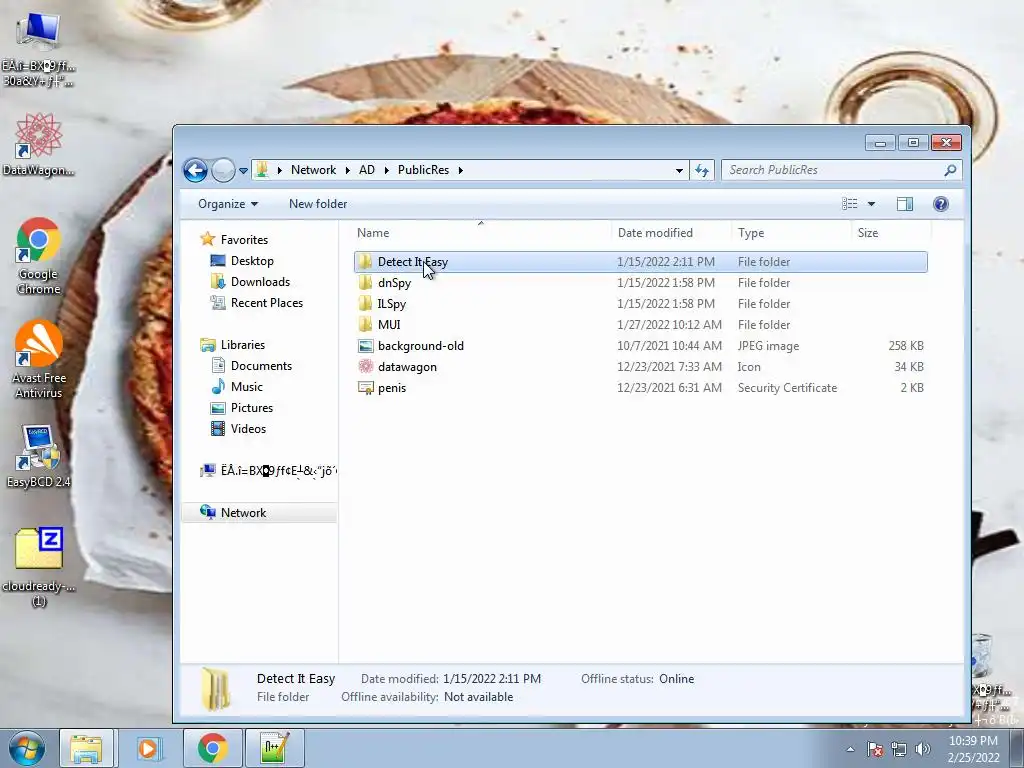Select the EasyBCD 2.4 desktop icon

click(x=39, y=456)
